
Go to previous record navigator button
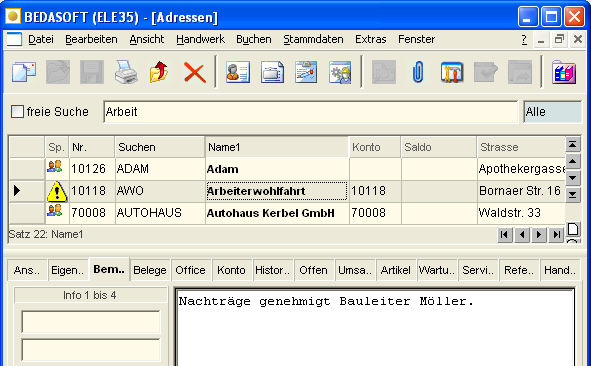tap(522, 235)
